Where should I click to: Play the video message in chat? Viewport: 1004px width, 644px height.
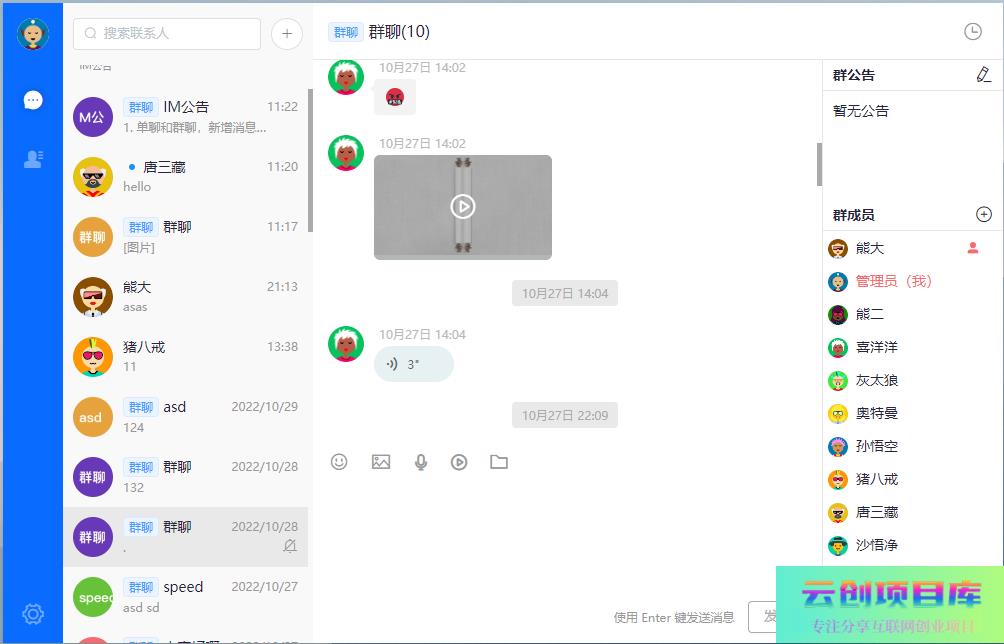coord(462,206)
